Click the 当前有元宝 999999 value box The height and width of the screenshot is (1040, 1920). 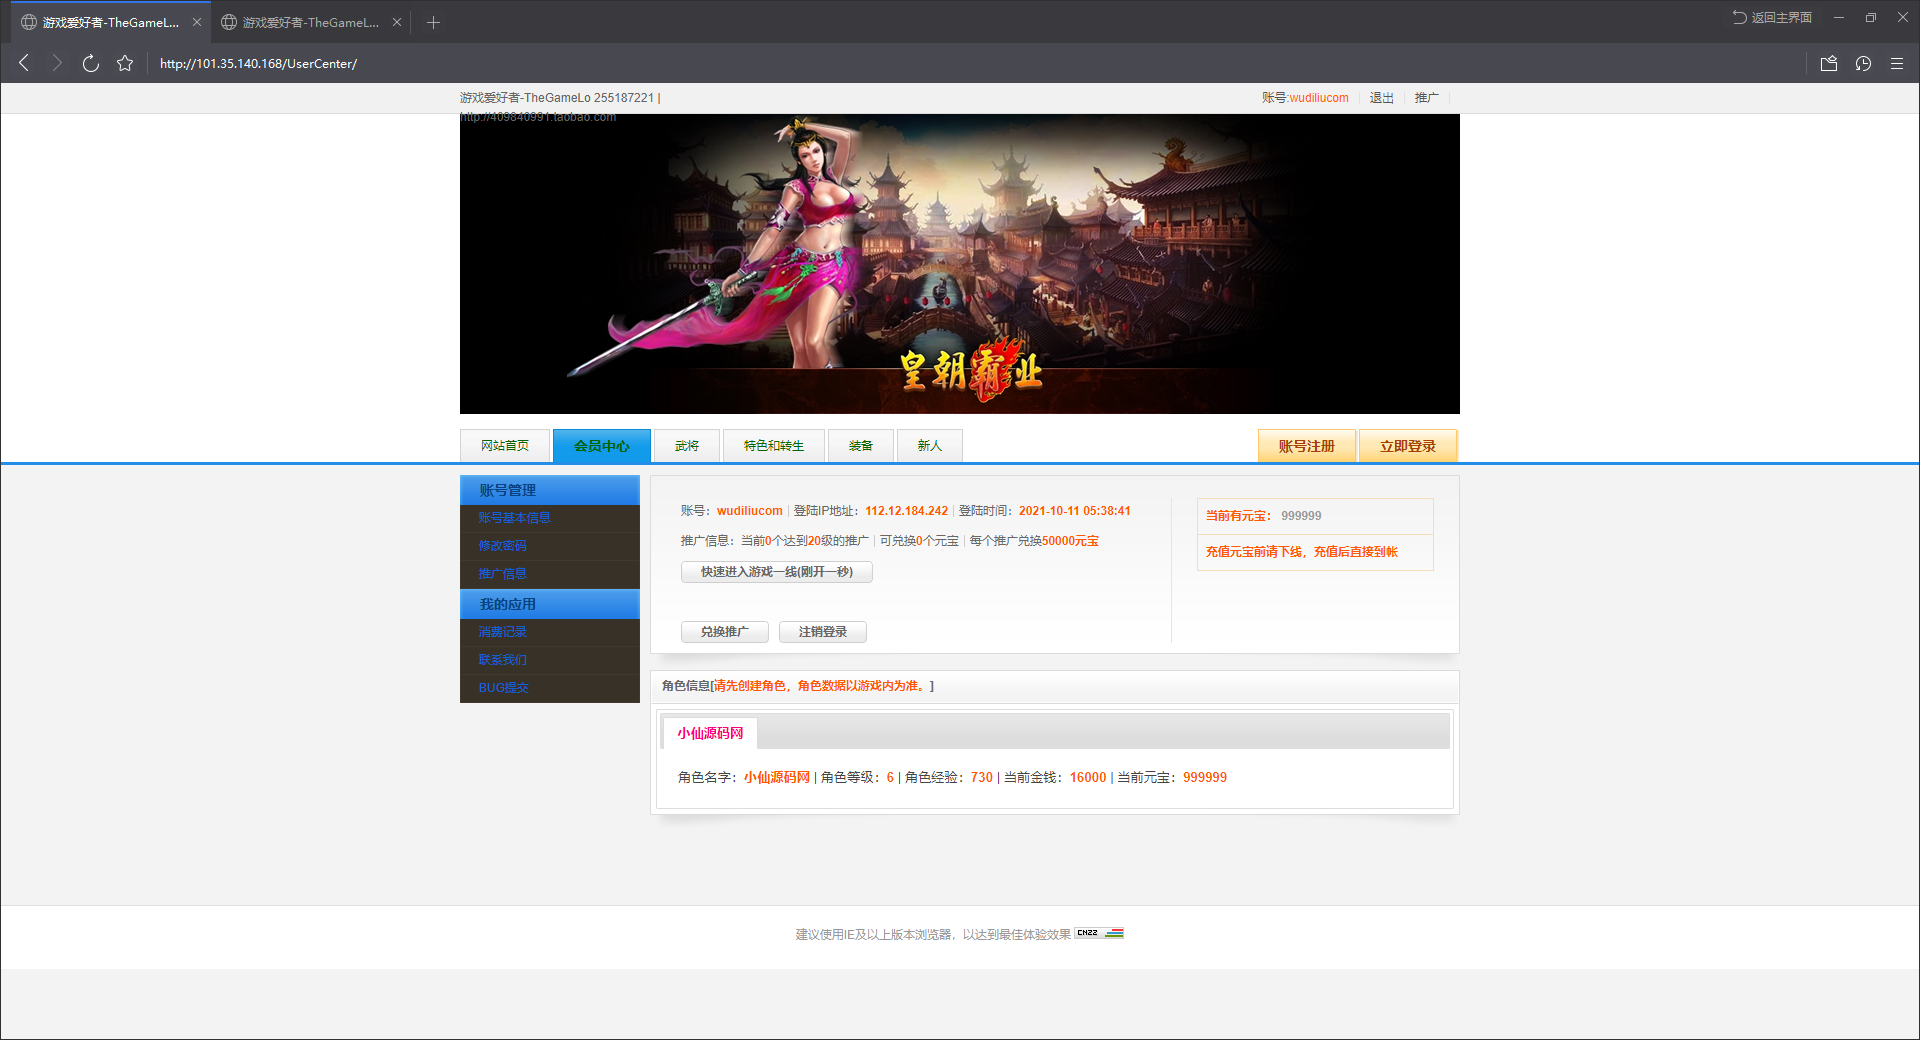tap(1315, 516)
